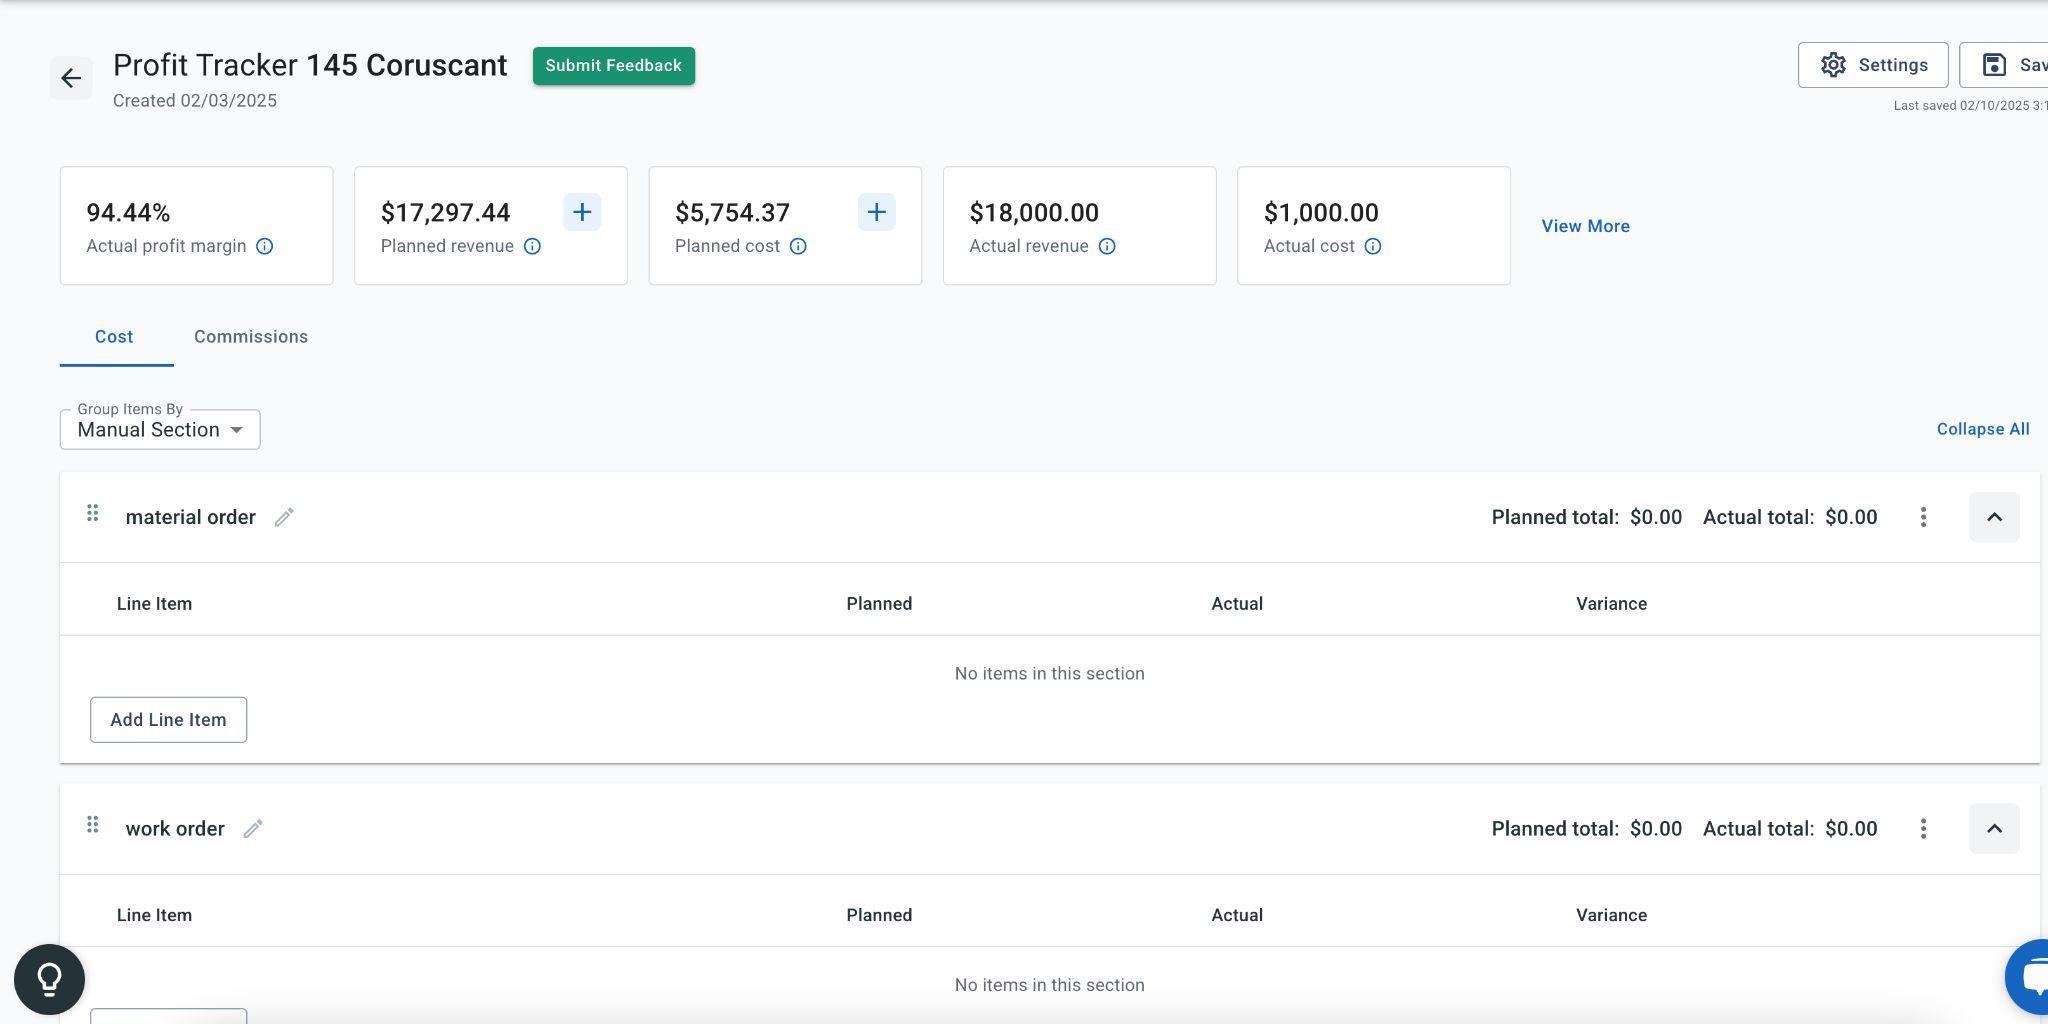Viewport: 2048px width, 1024px height.
Task: Open work order three-dot options menu
Action: [x=1923, y=829]
